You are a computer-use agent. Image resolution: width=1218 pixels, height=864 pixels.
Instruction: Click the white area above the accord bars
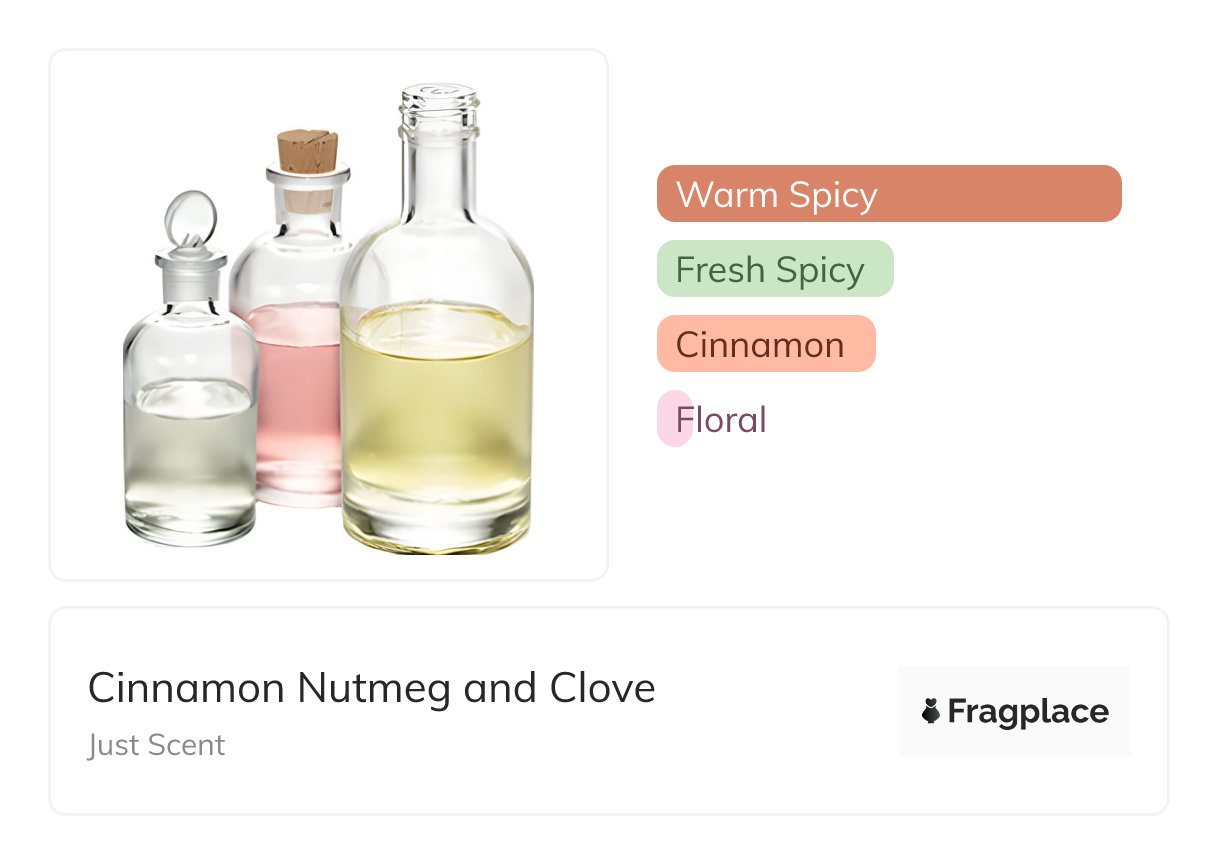tap(890, 100)
